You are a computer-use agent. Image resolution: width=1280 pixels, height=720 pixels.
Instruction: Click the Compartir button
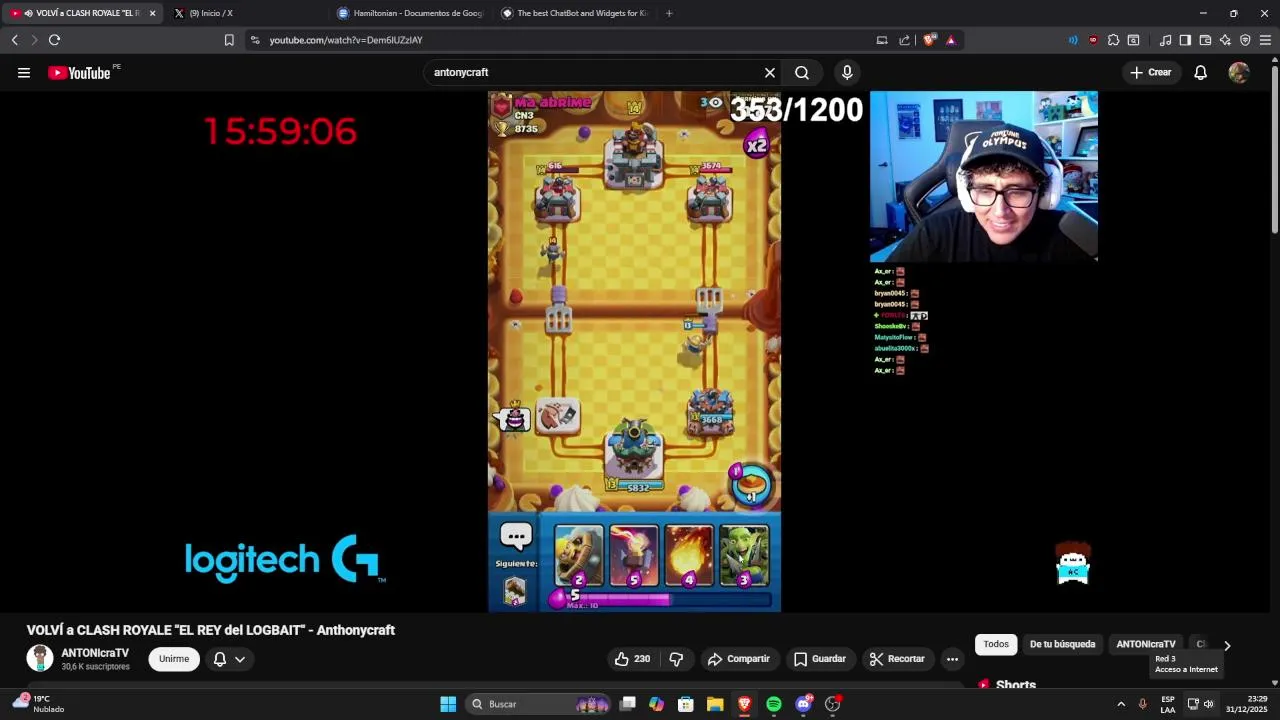coord(738,659)
